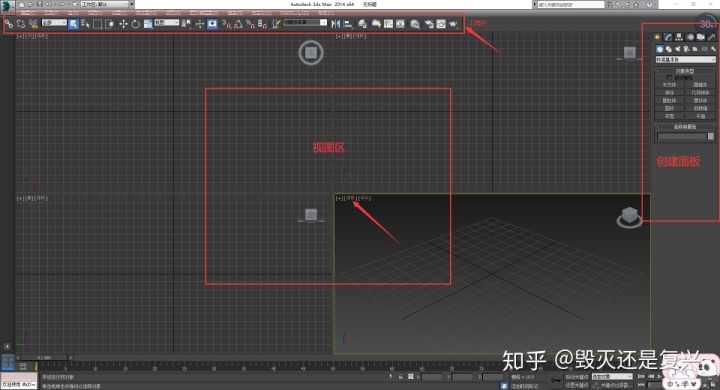The height and width of the screenshot is (390, 720).
Task: Expand the named selection sets dropdown
Action: (324, 23)
